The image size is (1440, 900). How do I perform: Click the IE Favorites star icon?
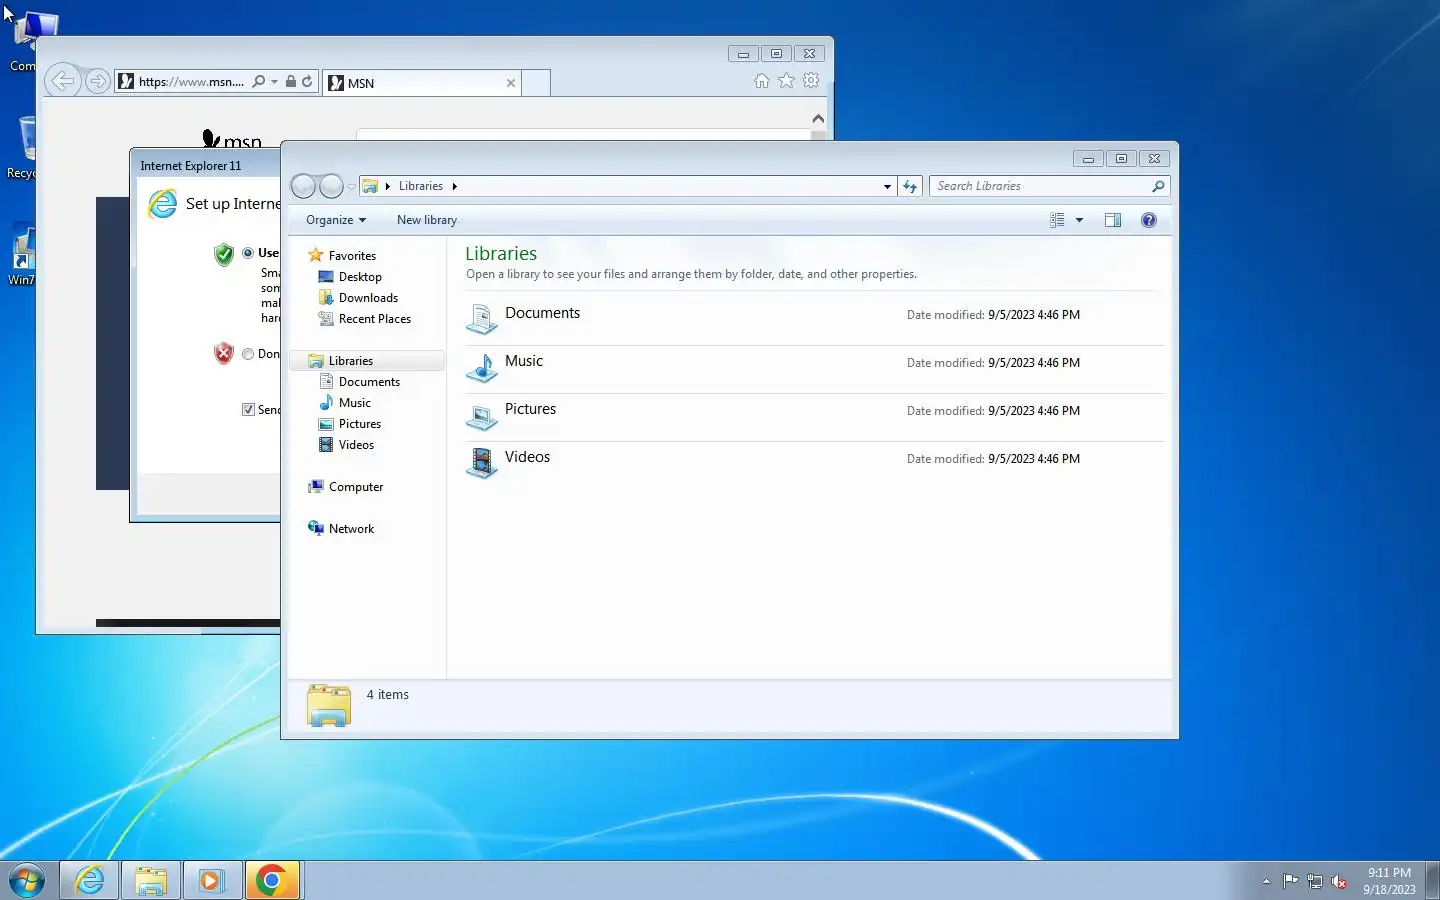tap(787, 81)
